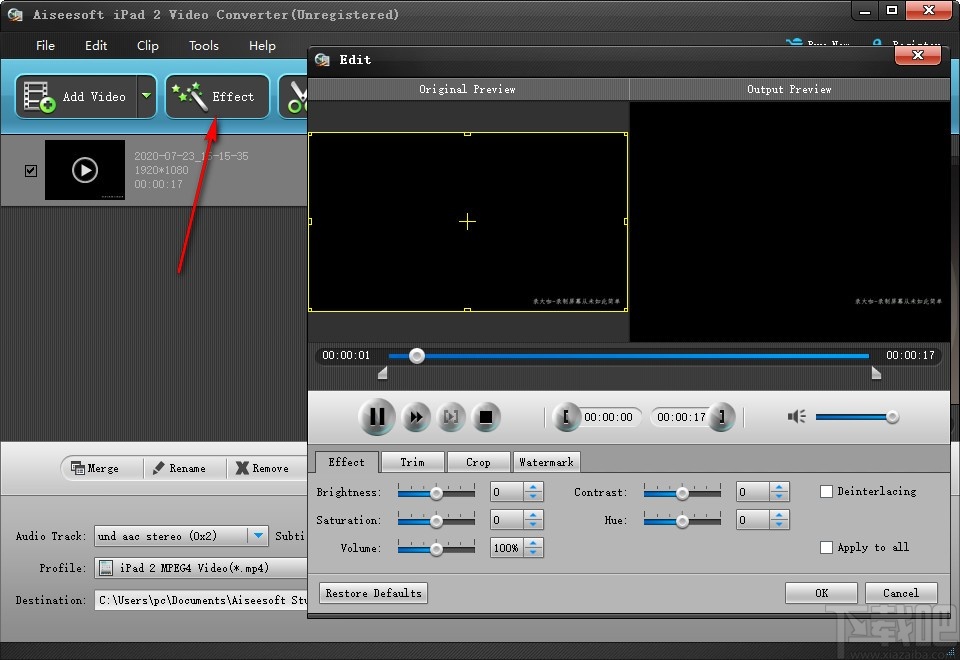Decrease Brightness value with down arrow
This screenshot has width=960, height=660.
(533, 497)
